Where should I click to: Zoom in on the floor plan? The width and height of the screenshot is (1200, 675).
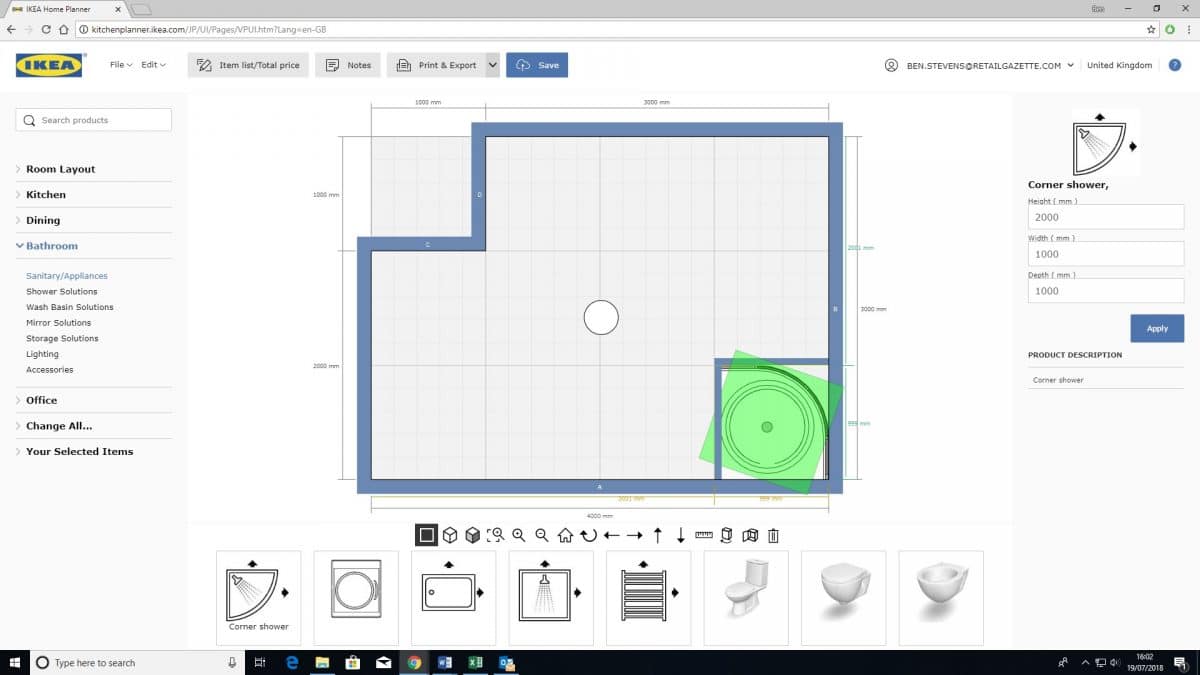[x=518, y=535]
